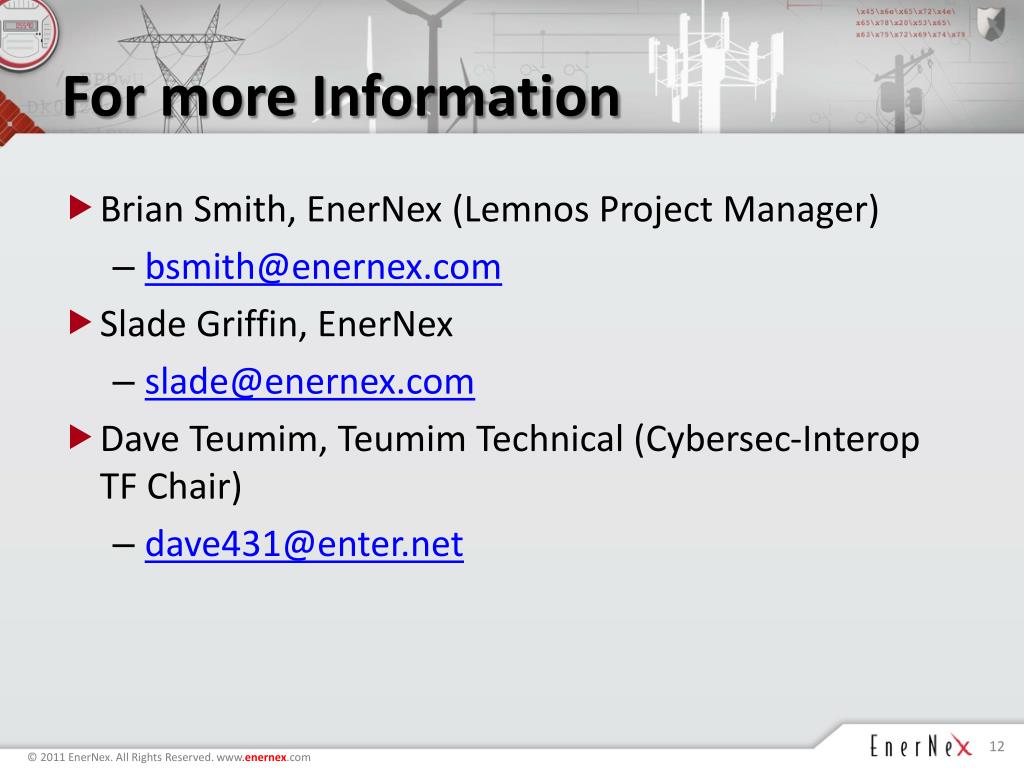Image resolution: width=1024 pixels, height=768 pixels.
Task: Click the EnerNex logo in the footer
Action: [x=921, y=746]
